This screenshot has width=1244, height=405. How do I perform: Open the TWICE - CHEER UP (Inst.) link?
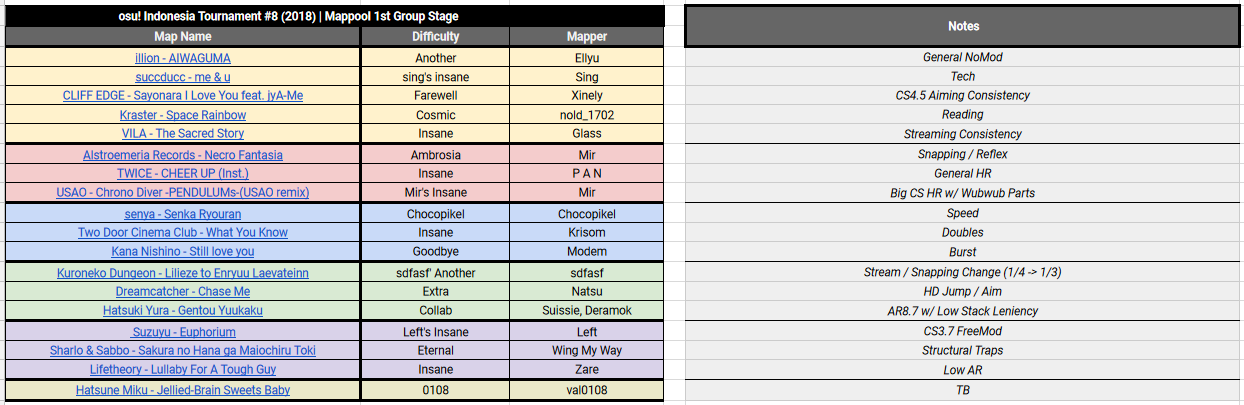[x=183, y=174]
